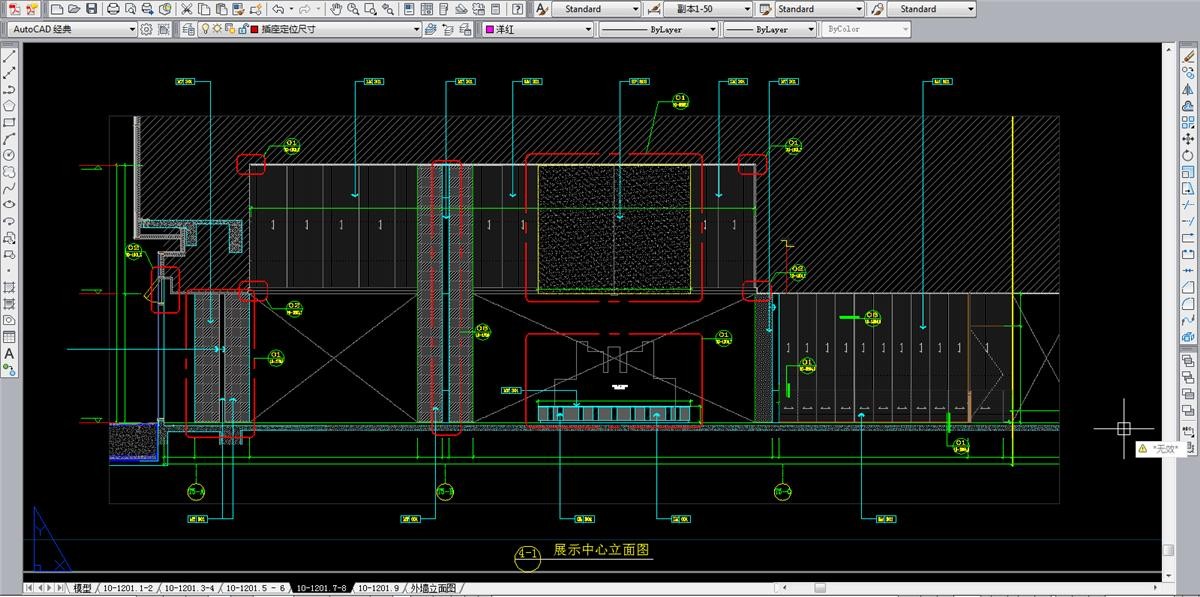Click the Undo arrow button
The height and width of the screenshot is (597, 1200).
coord(277,9)
